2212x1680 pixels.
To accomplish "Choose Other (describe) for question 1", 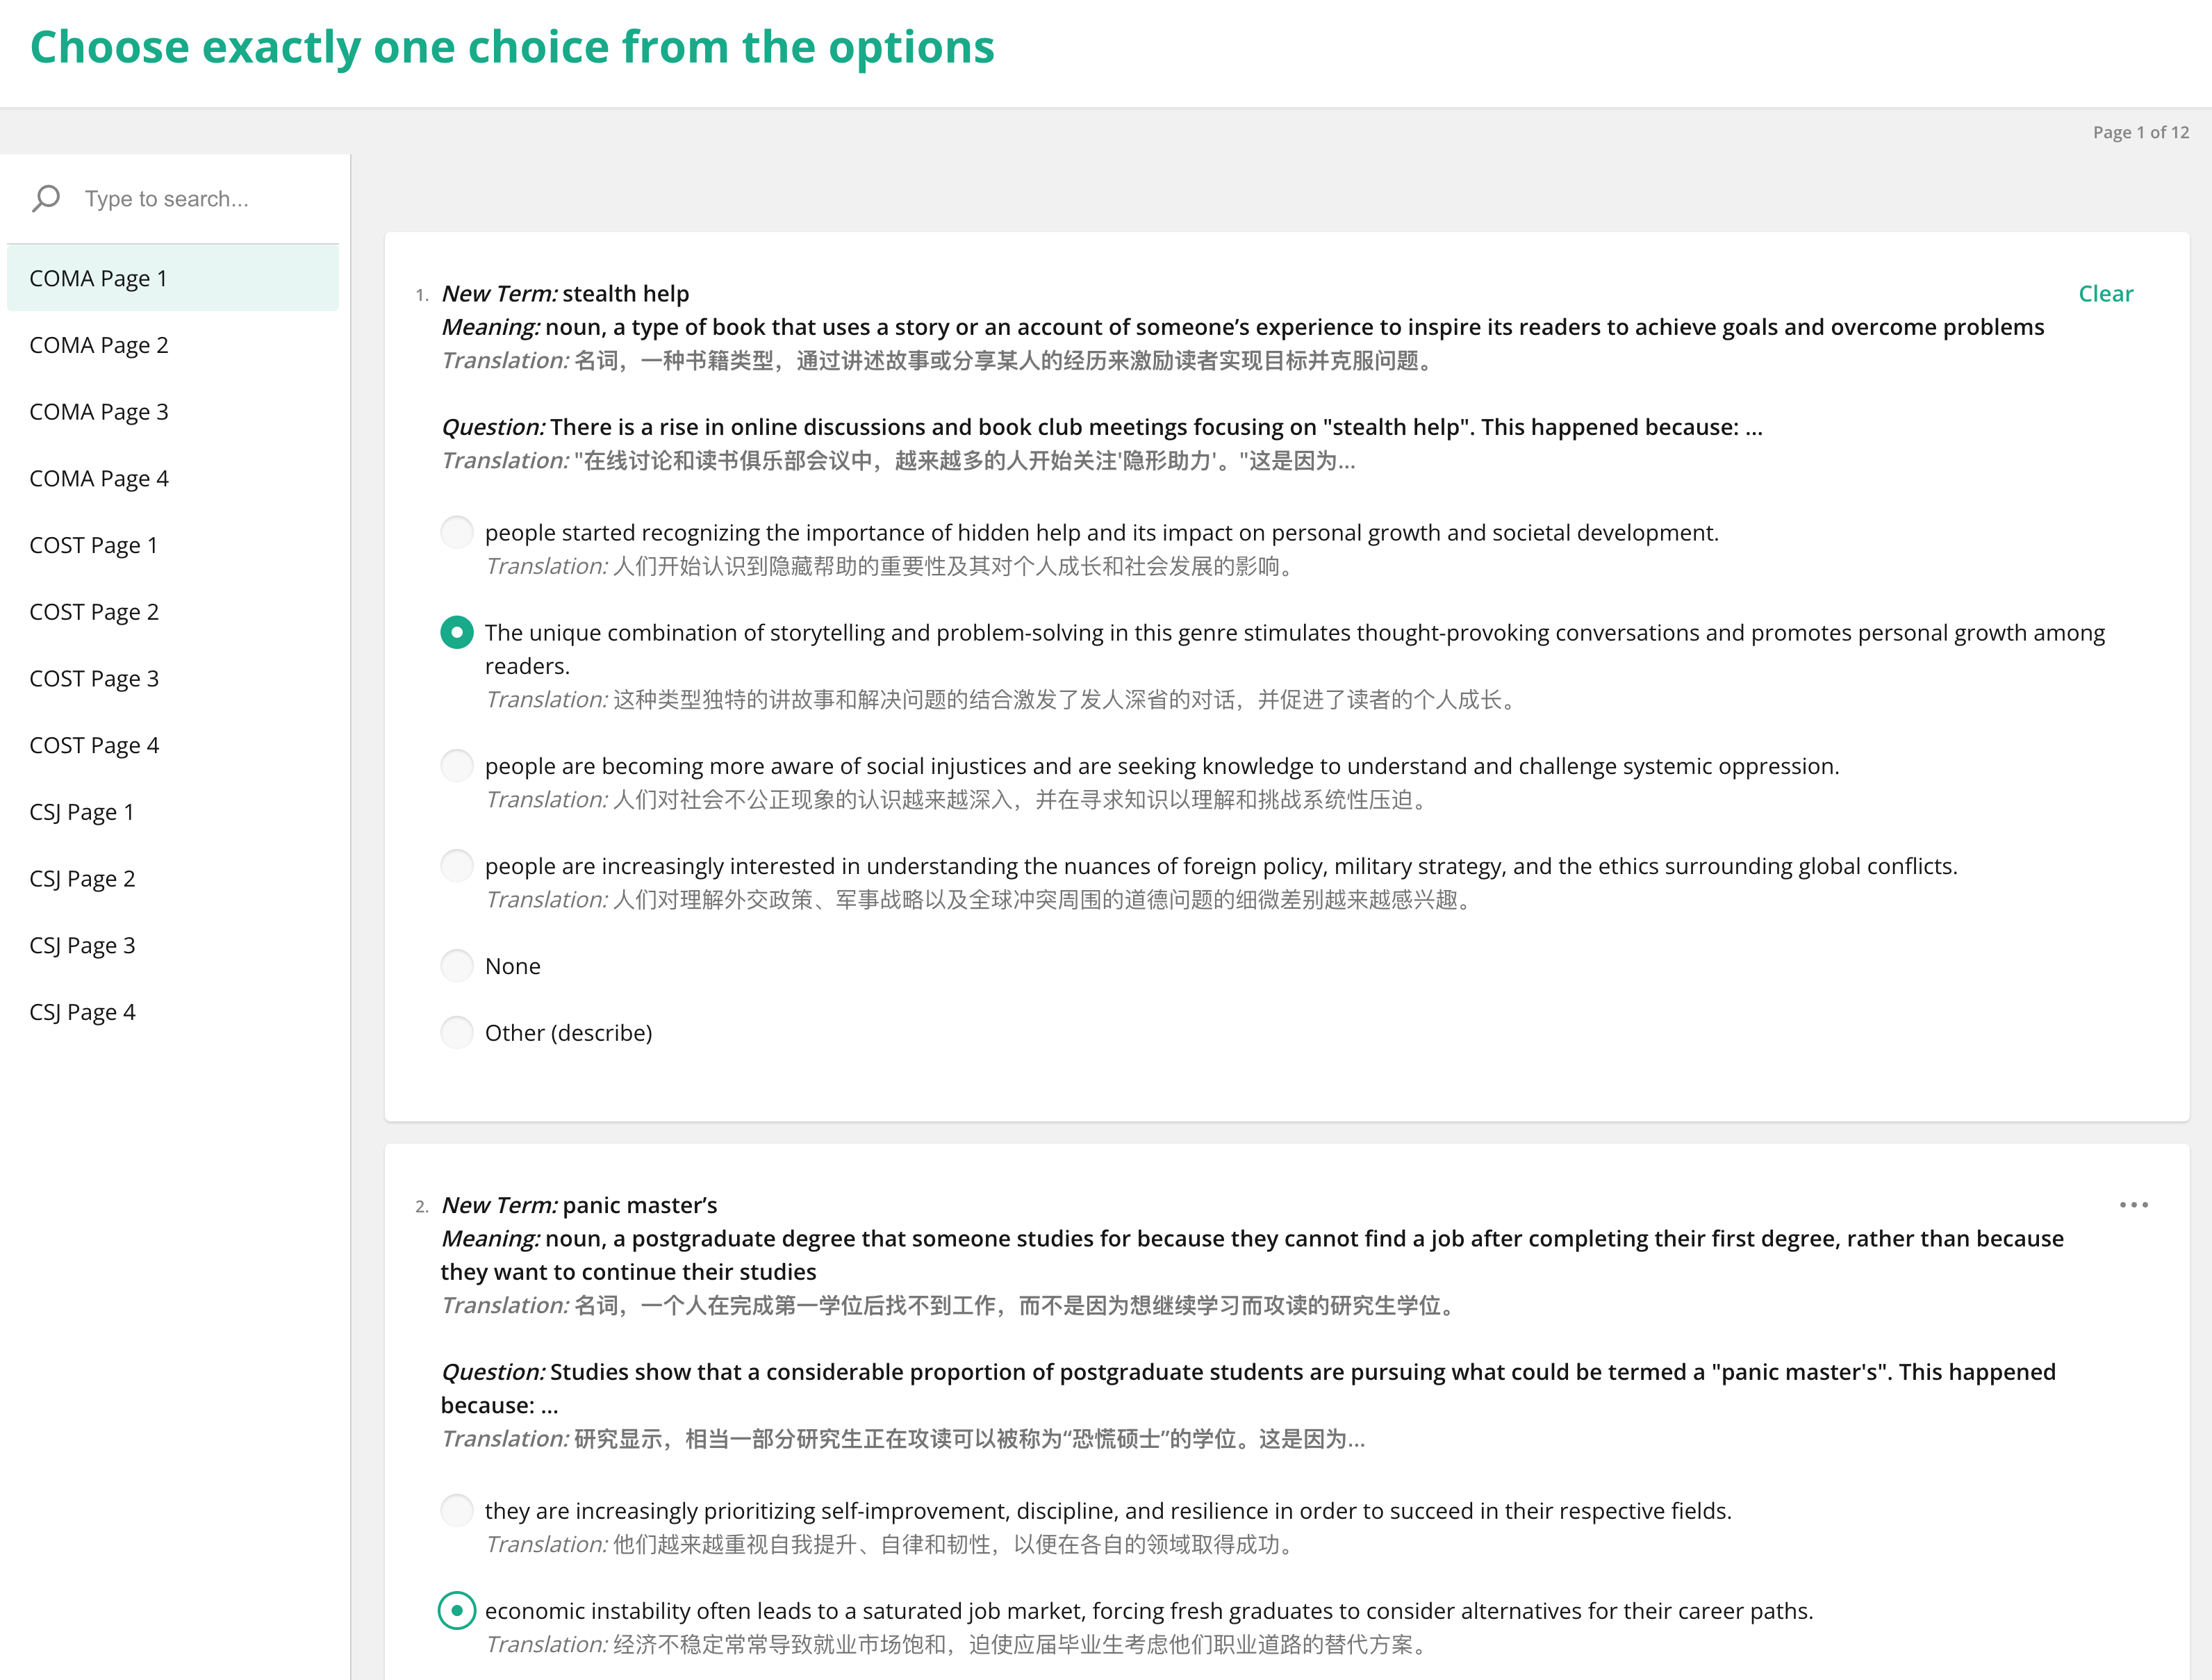I will pyautogui.click(x=457, y=1032).
